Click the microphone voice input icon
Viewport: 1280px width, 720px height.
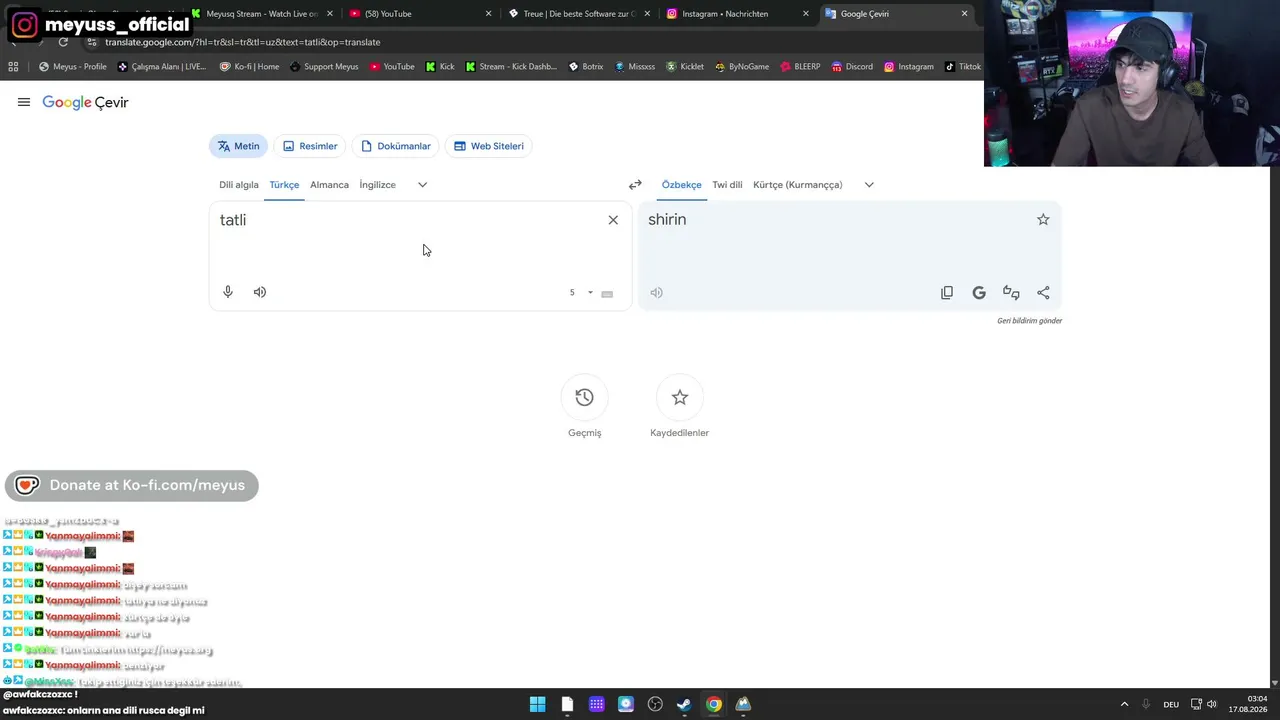(x=228, y=292)
